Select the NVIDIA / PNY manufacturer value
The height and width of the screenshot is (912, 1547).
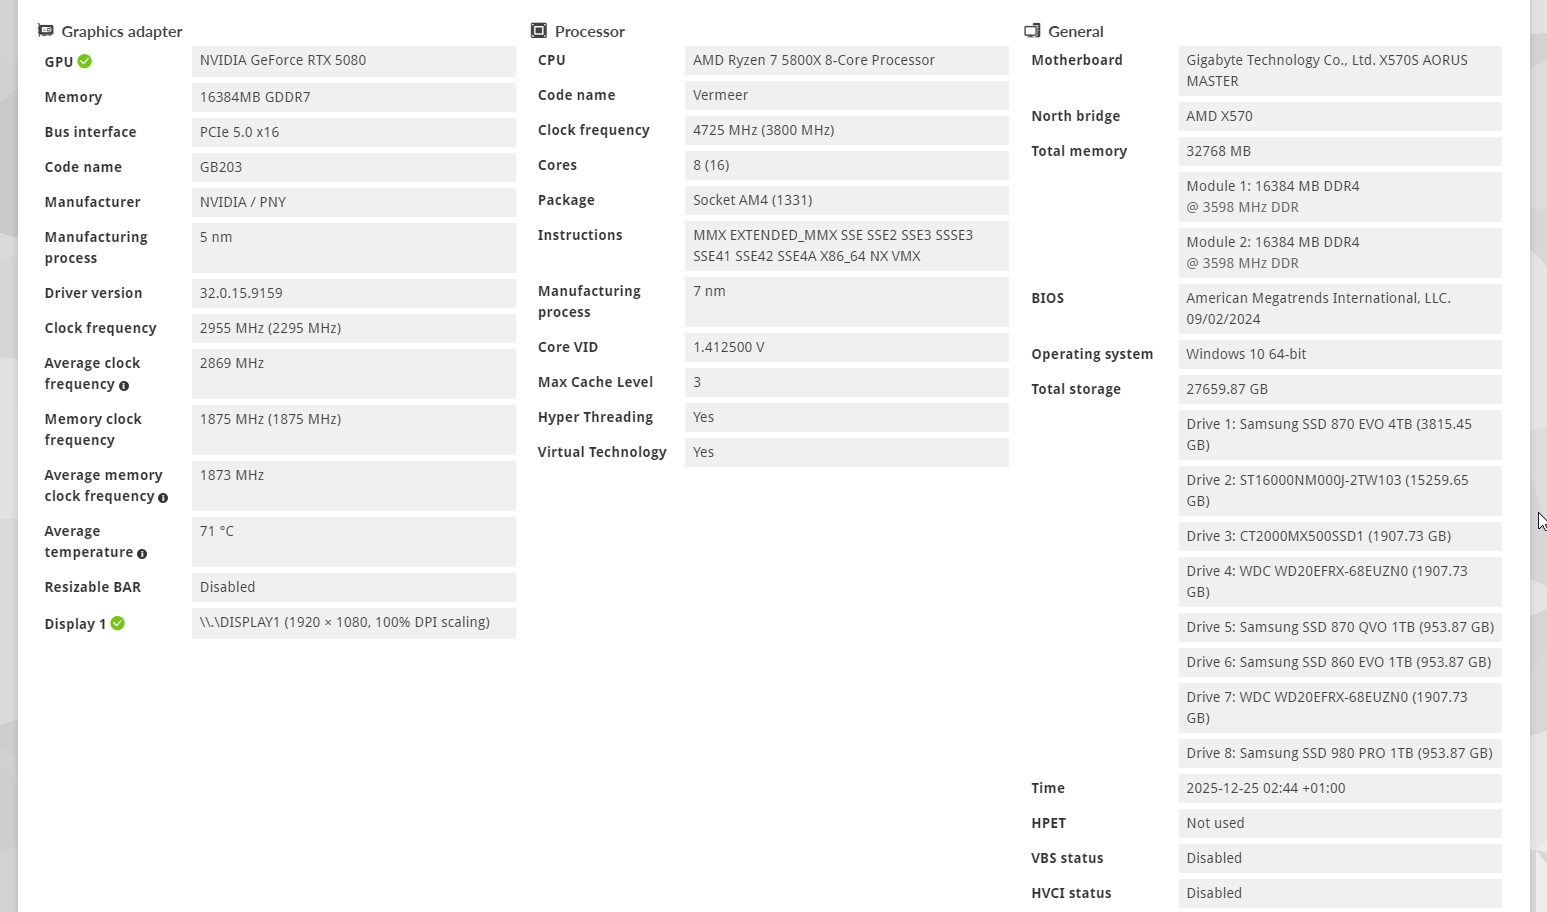(x=354, y=202)
